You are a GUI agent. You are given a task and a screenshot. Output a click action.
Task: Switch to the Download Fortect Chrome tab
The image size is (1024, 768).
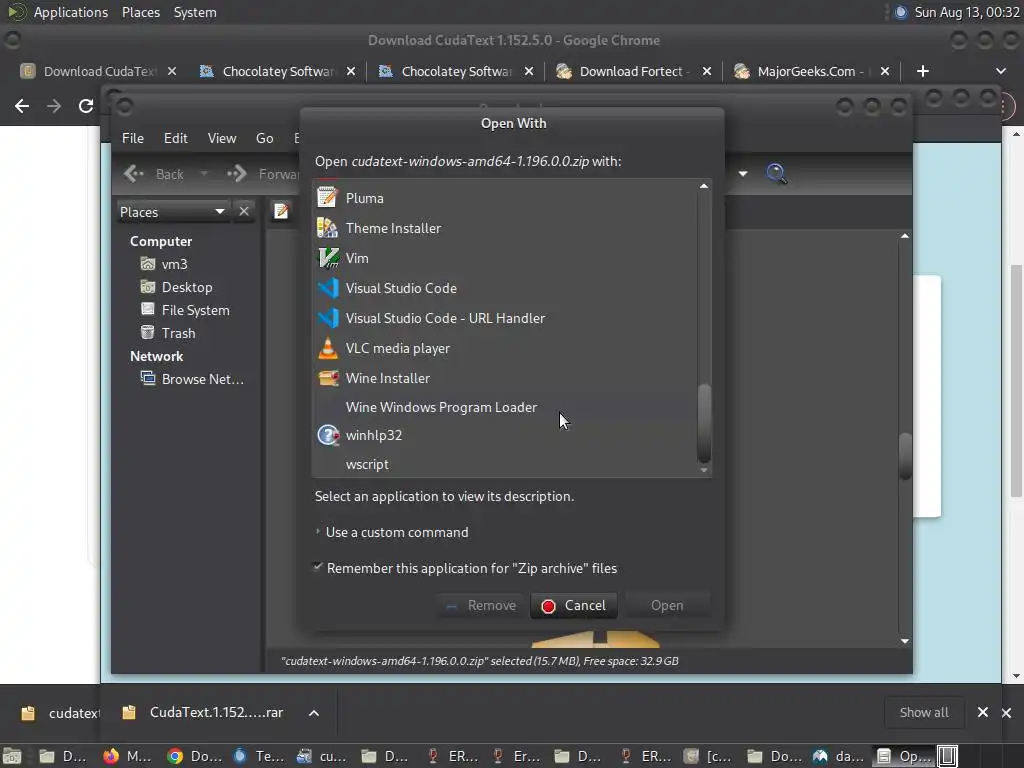(632, 71)
